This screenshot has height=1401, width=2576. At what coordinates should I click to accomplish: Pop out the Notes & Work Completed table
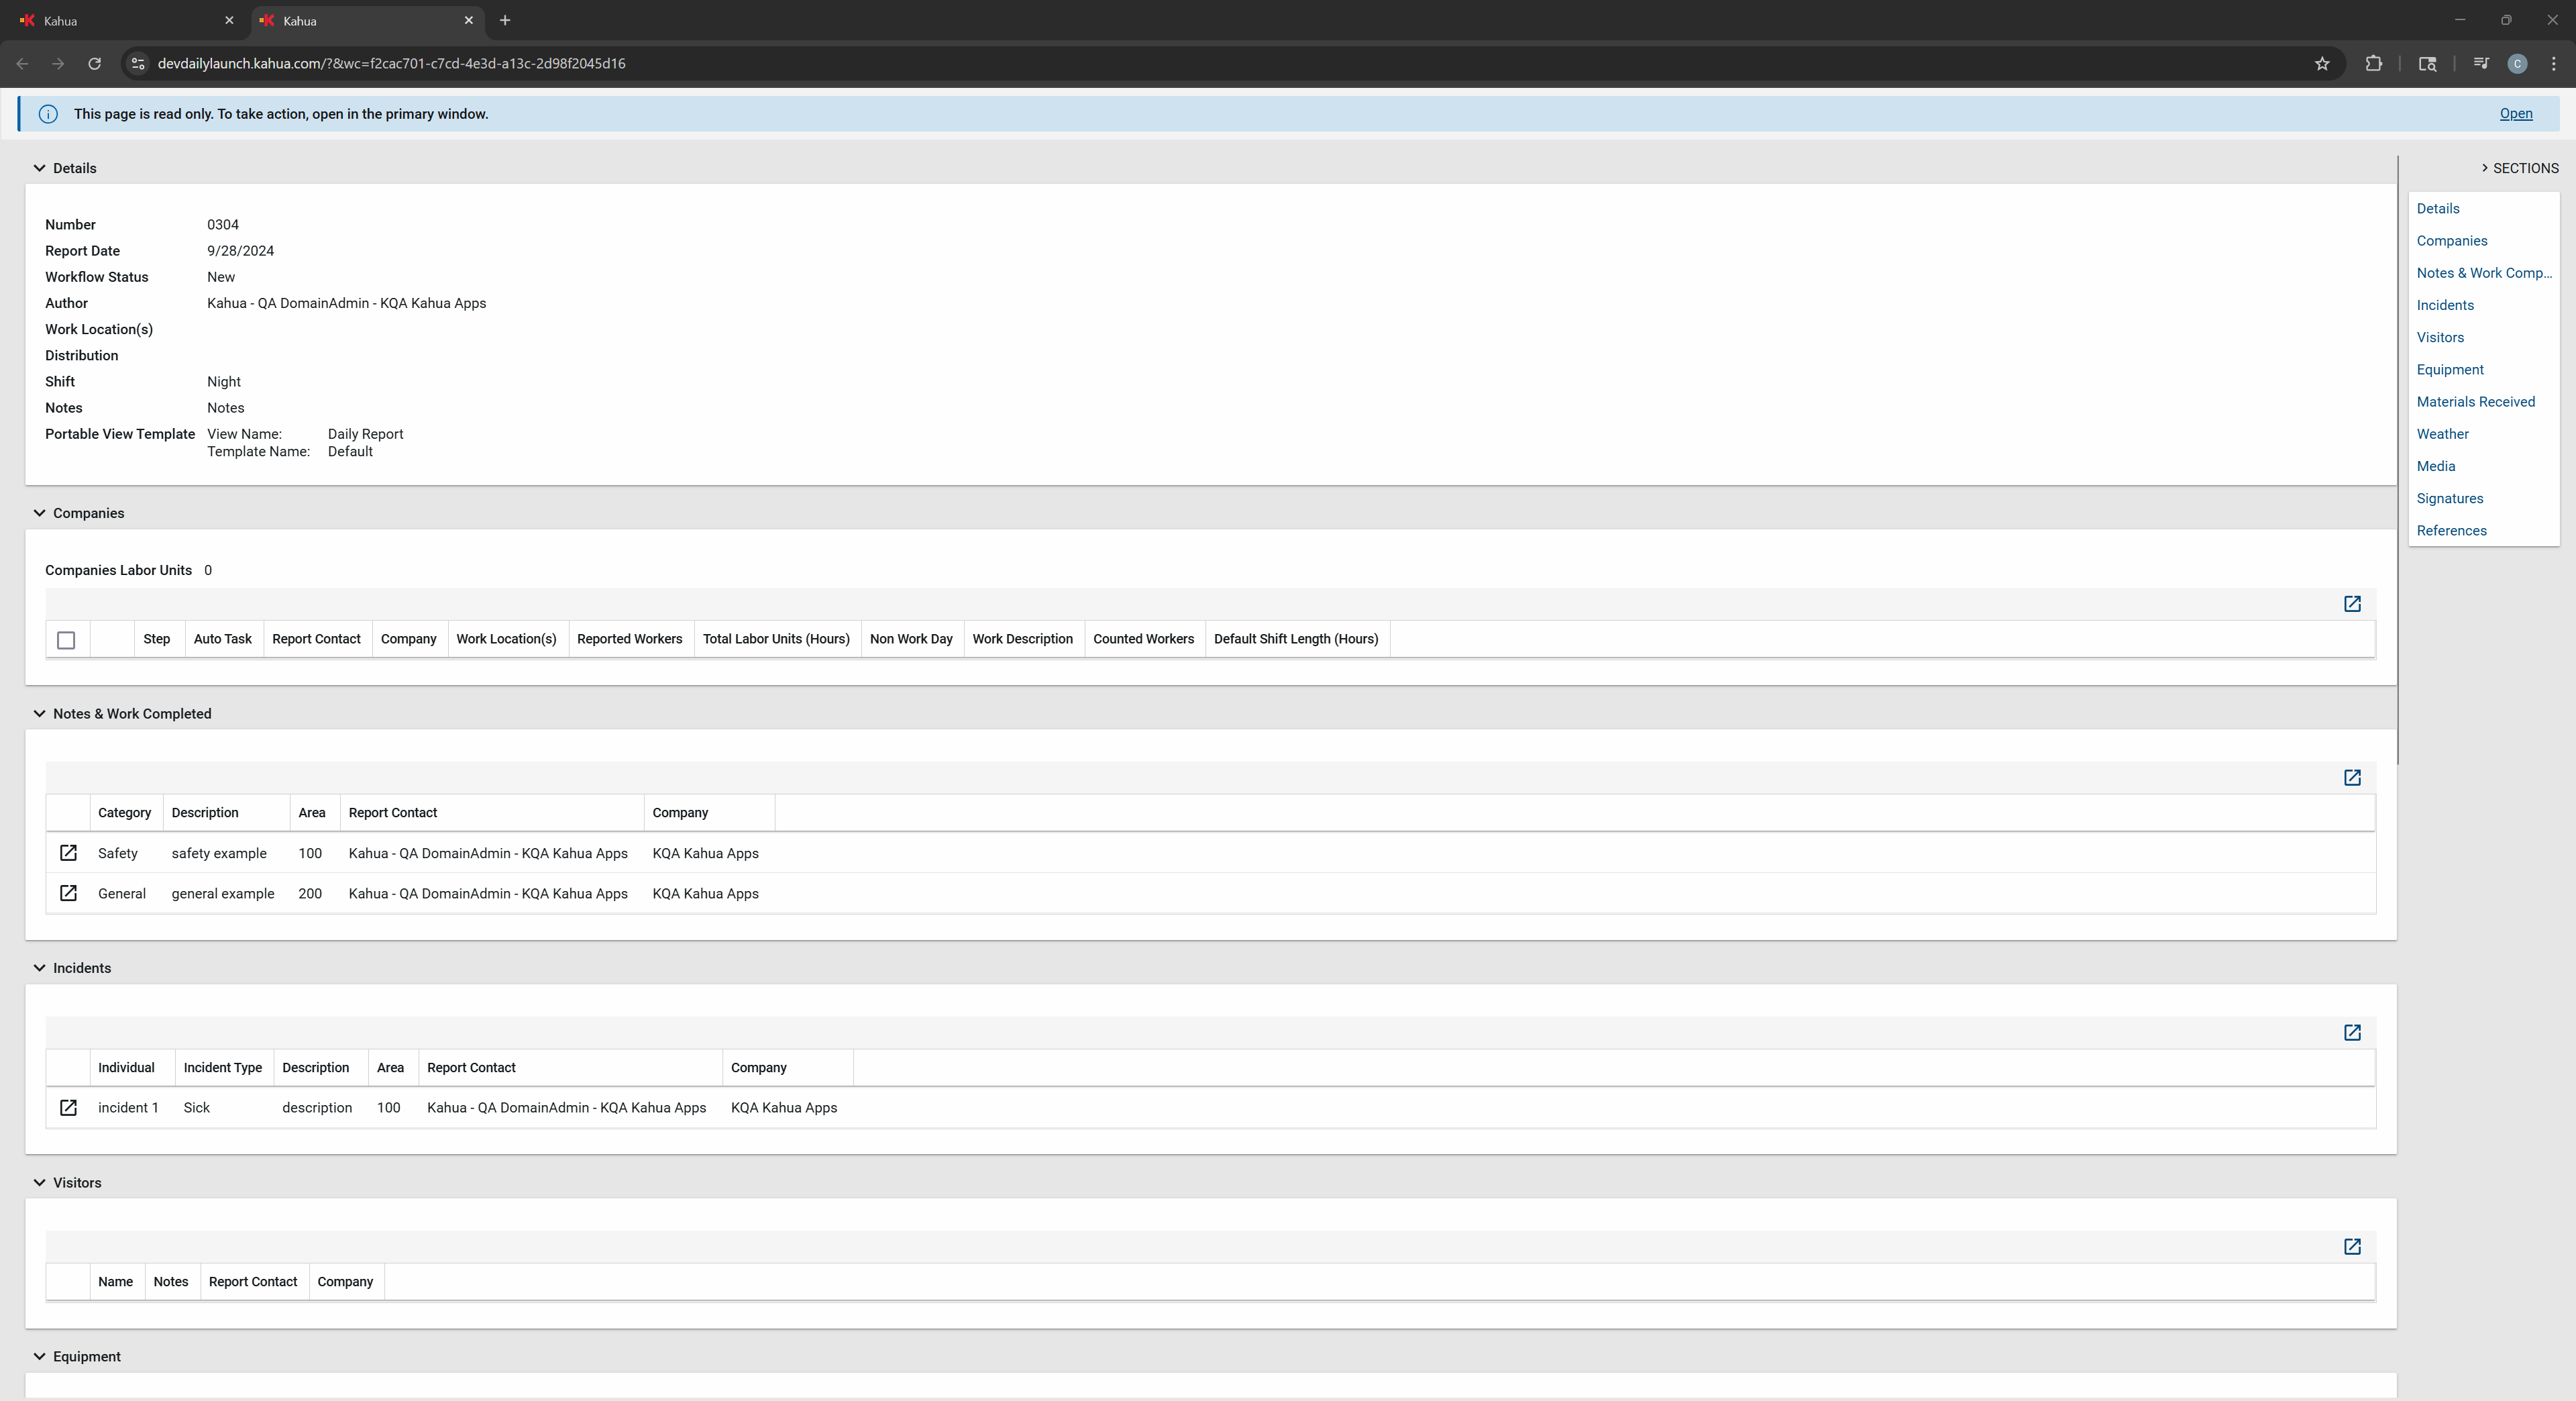[2352, 778]
